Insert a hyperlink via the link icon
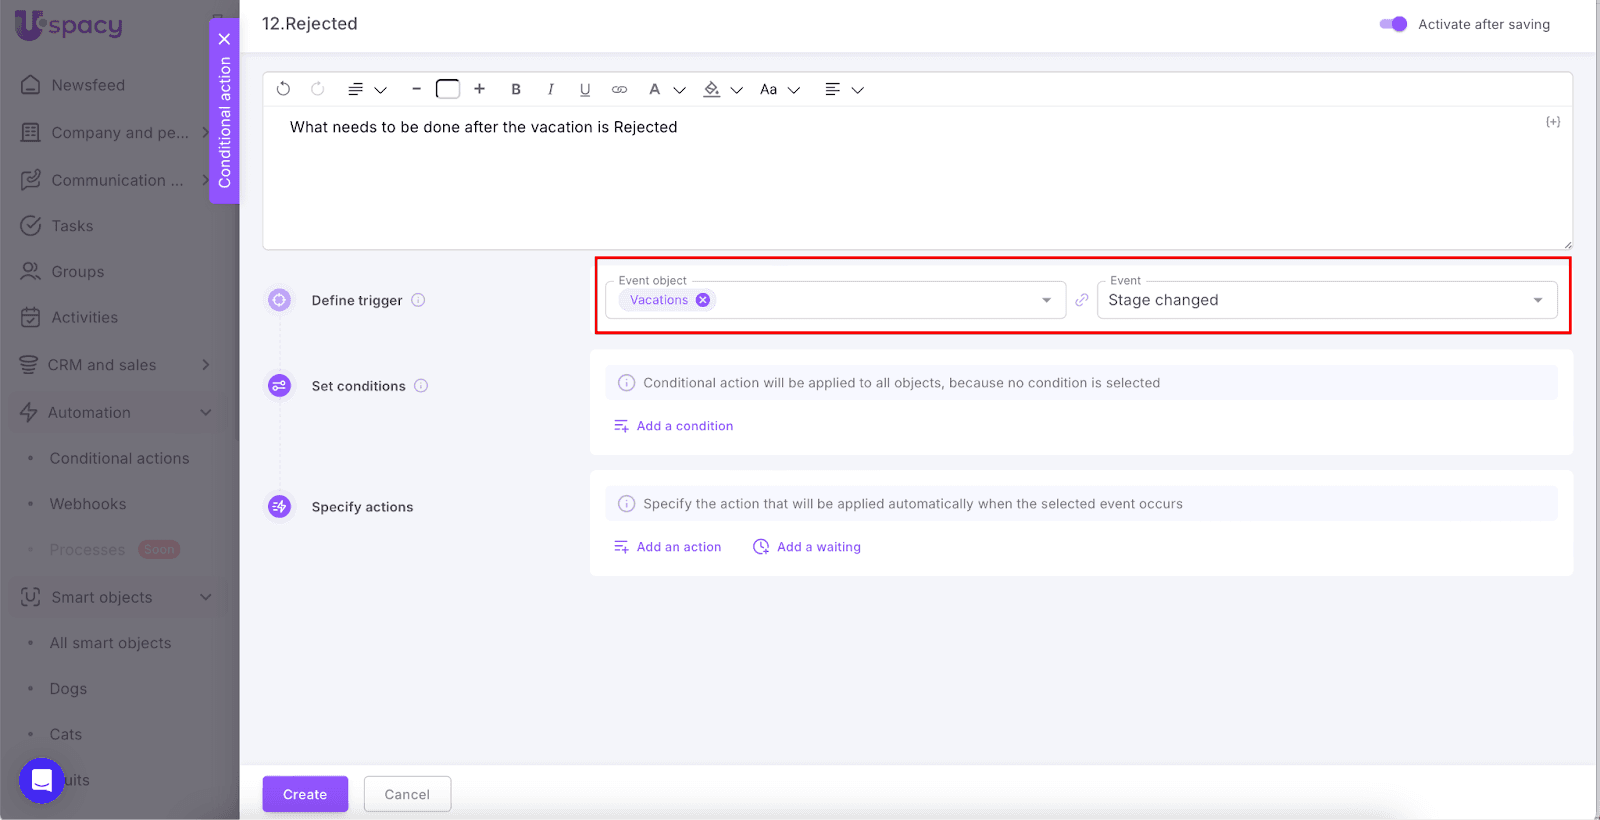The height and width of the screenshot is (820, 1600). coord(619,89)
